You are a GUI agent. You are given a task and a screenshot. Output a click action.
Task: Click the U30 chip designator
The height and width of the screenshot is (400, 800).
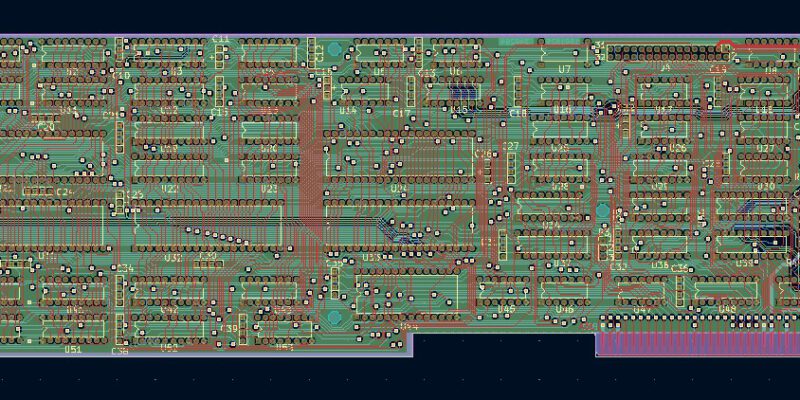766,187
